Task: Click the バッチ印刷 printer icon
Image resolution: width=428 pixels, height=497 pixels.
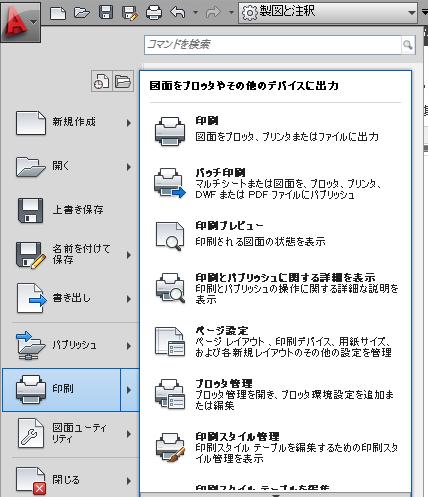Action: click(170, 183)
